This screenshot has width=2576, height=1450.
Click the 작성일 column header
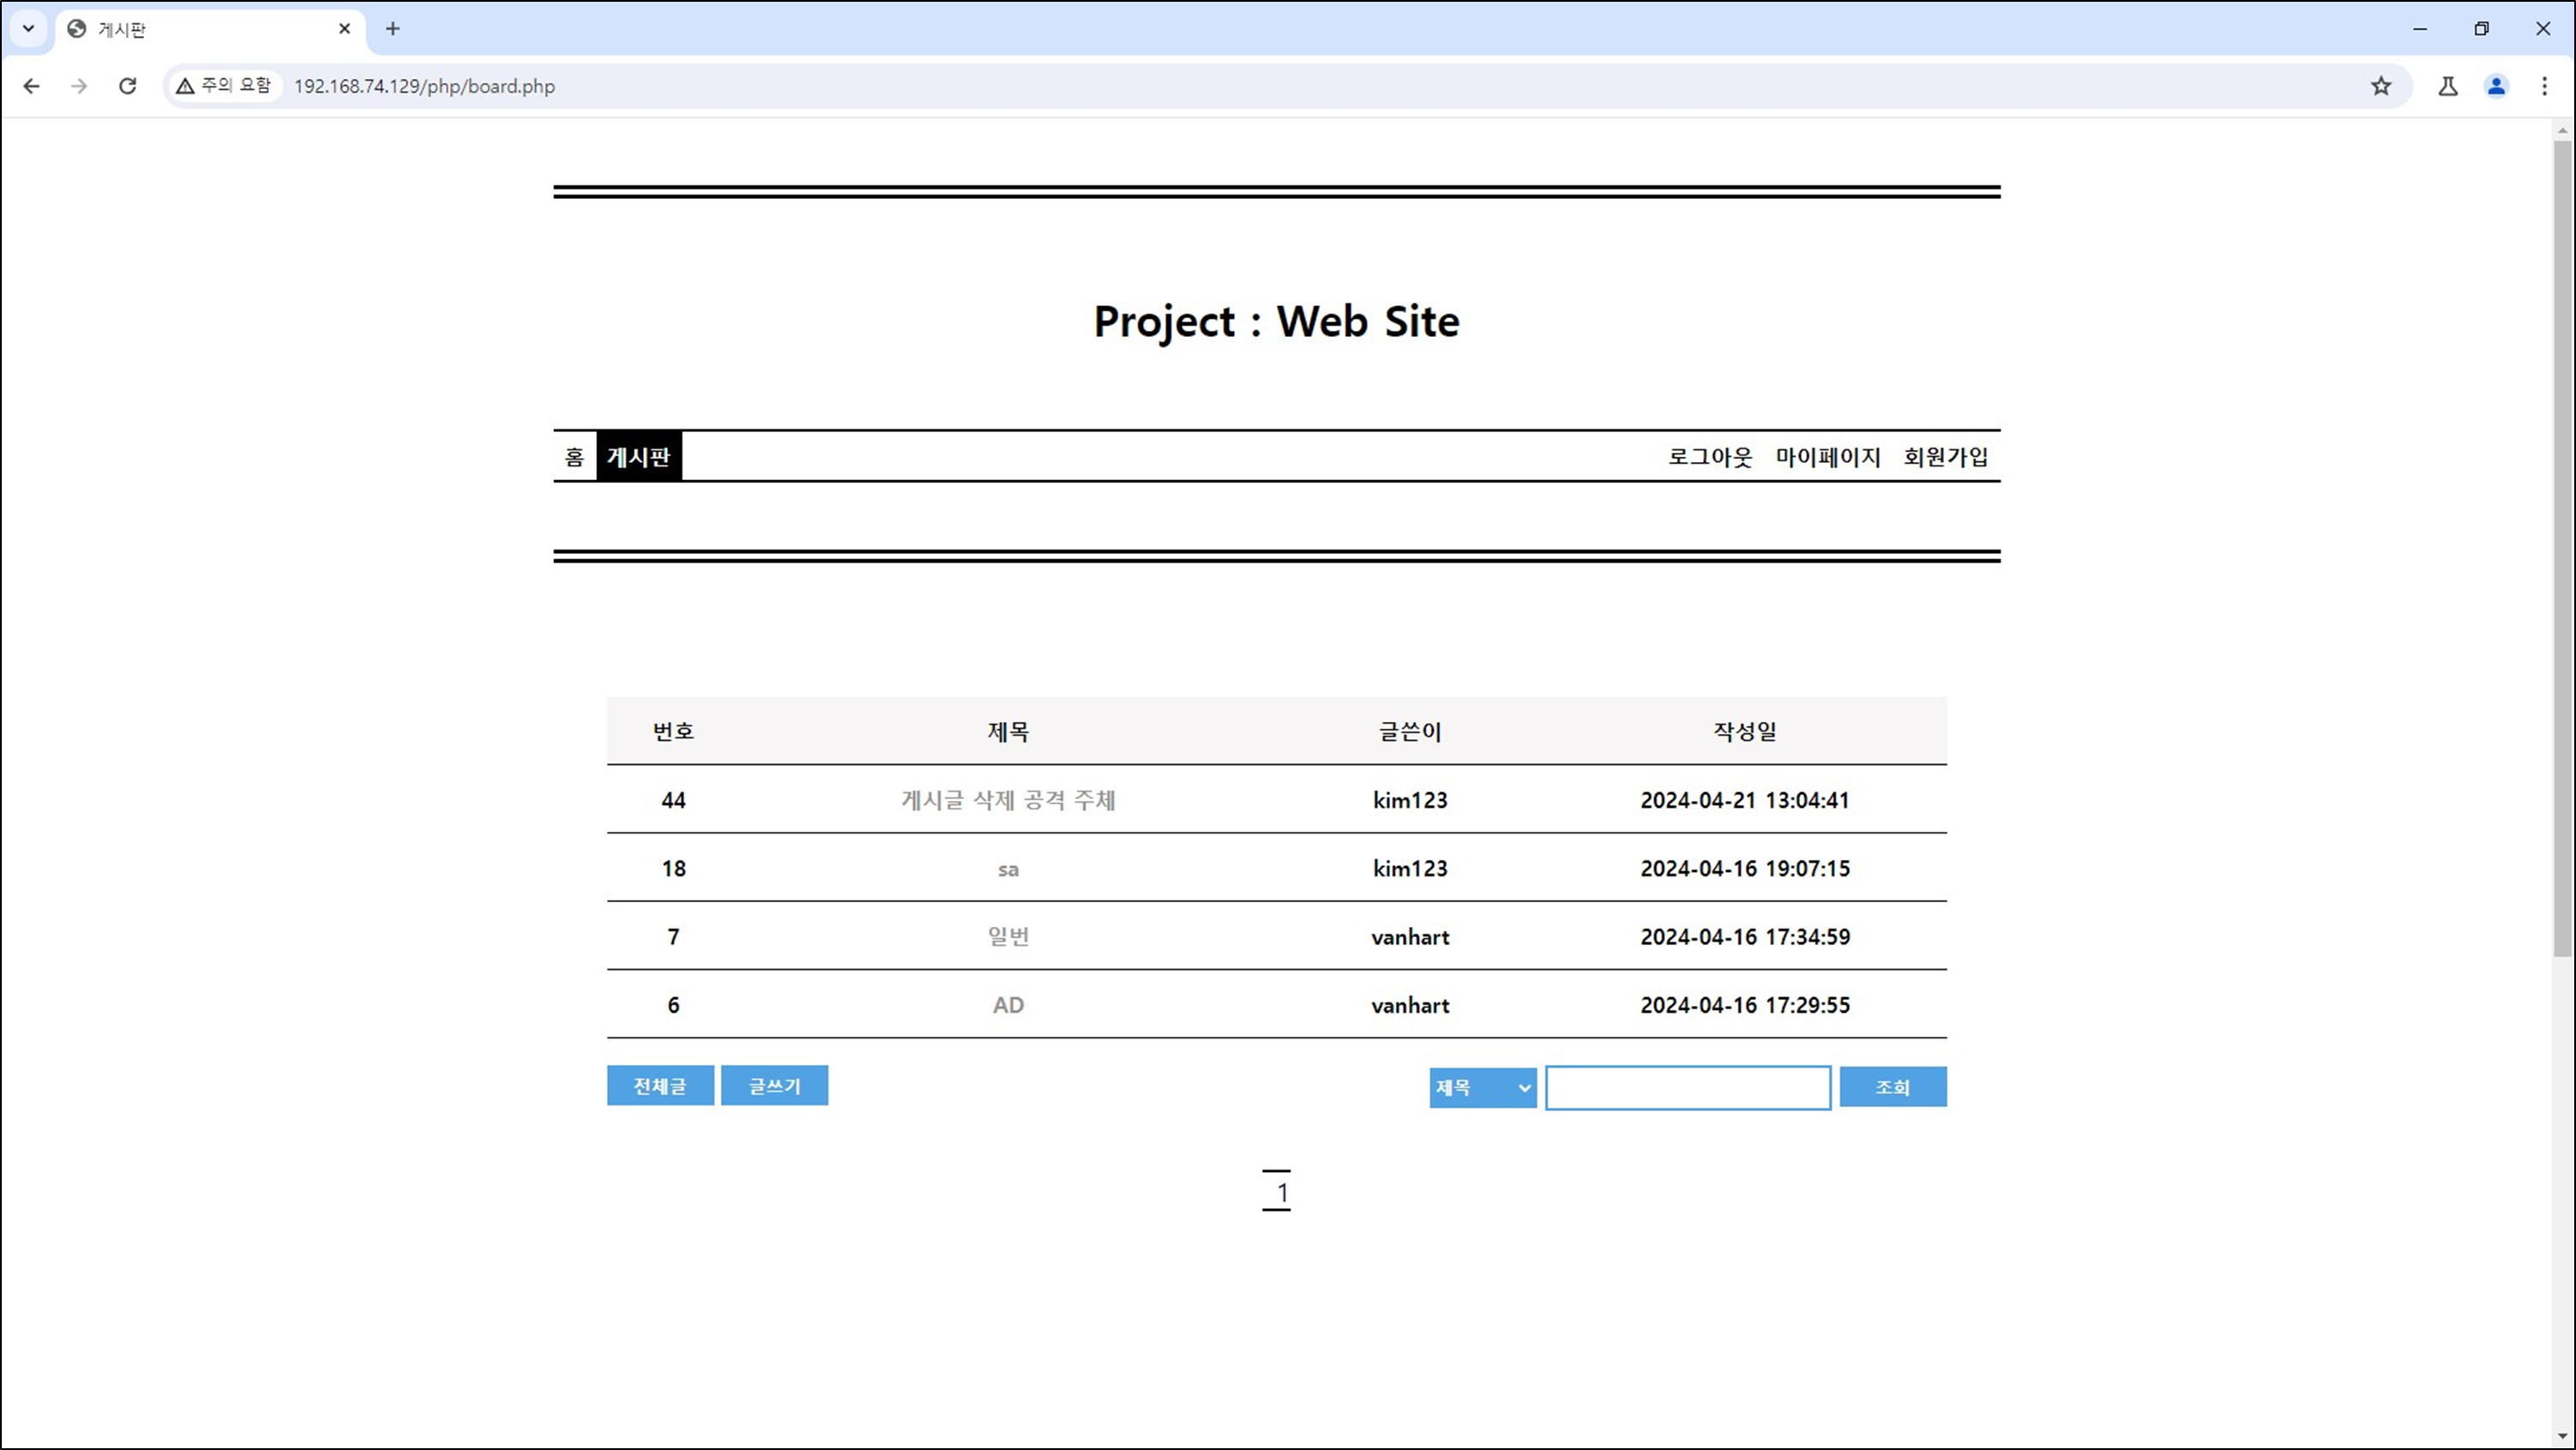click(1745, 731)
